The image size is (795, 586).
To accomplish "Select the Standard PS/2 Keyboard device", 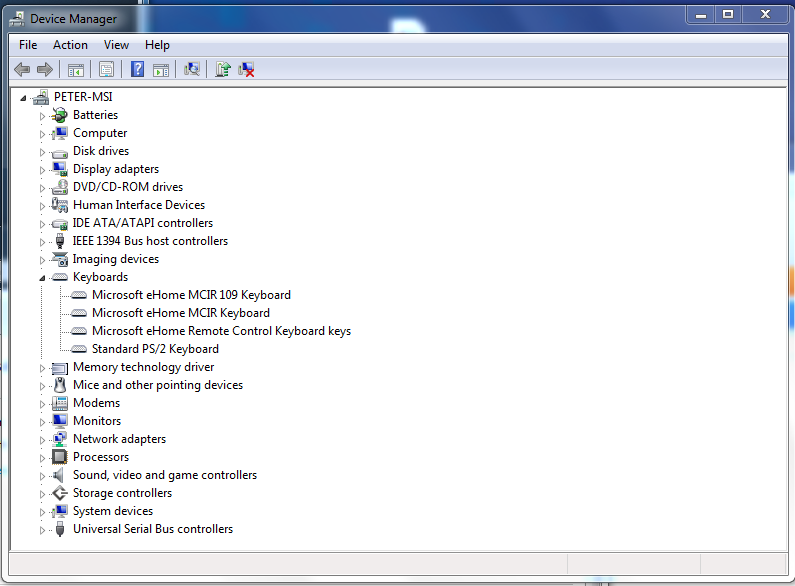I will click(x=155, y=349).
